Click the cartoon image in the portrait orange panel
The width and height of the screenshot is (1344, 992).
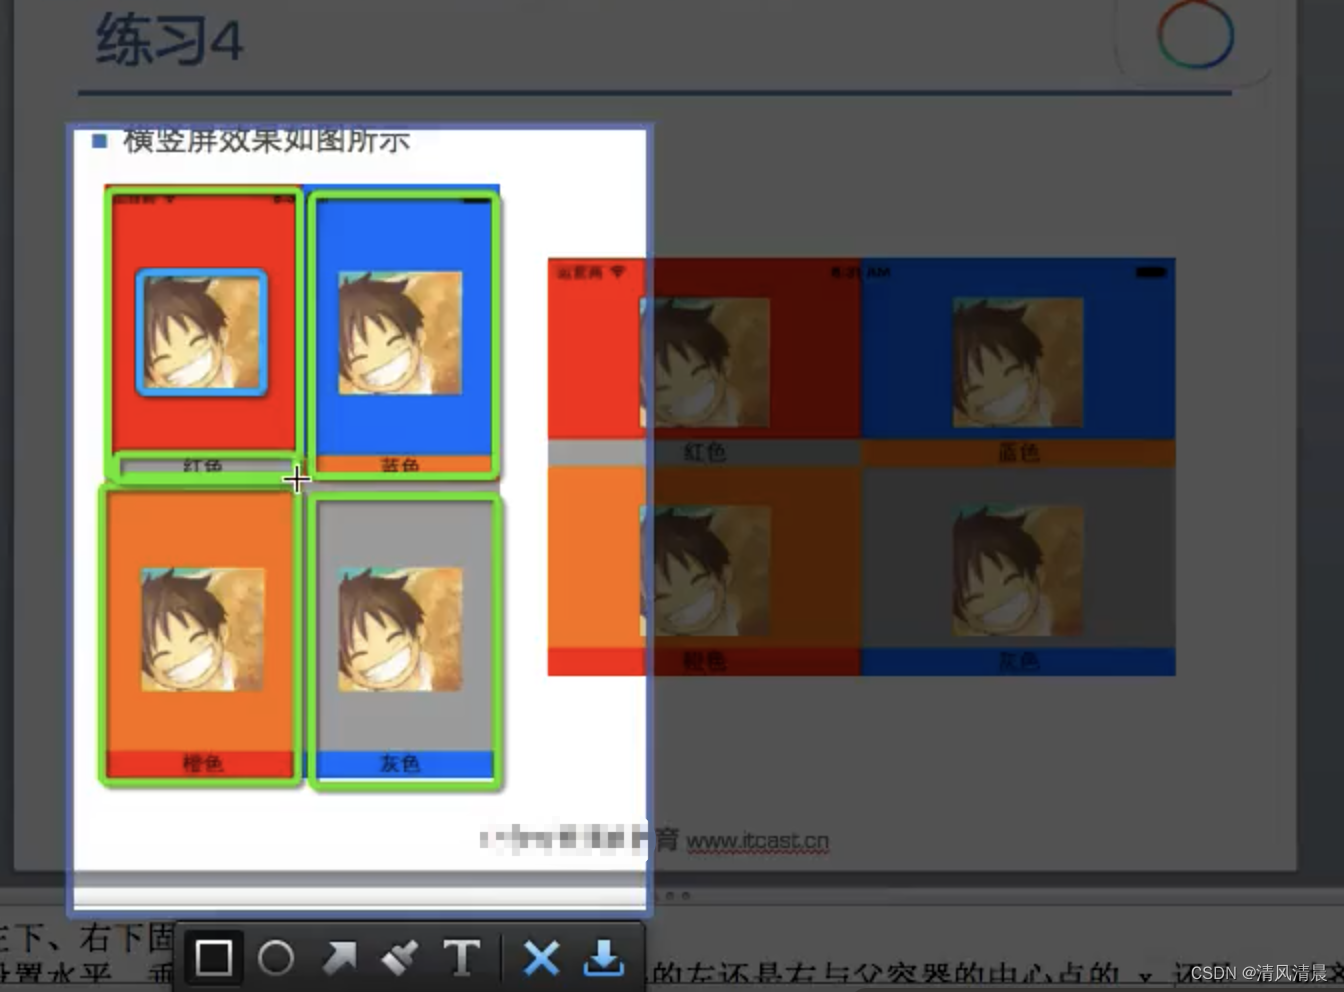click(x=203, y=629)
